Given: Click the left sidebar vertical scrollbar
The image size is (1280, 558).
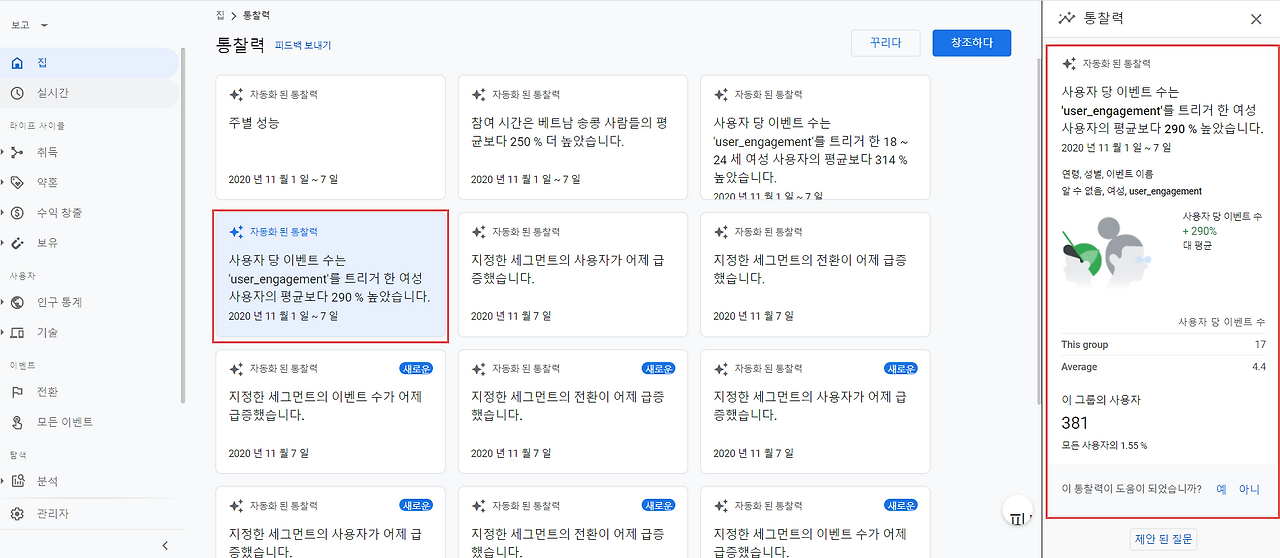Looking at the screenshot, I should pos(183,225).
